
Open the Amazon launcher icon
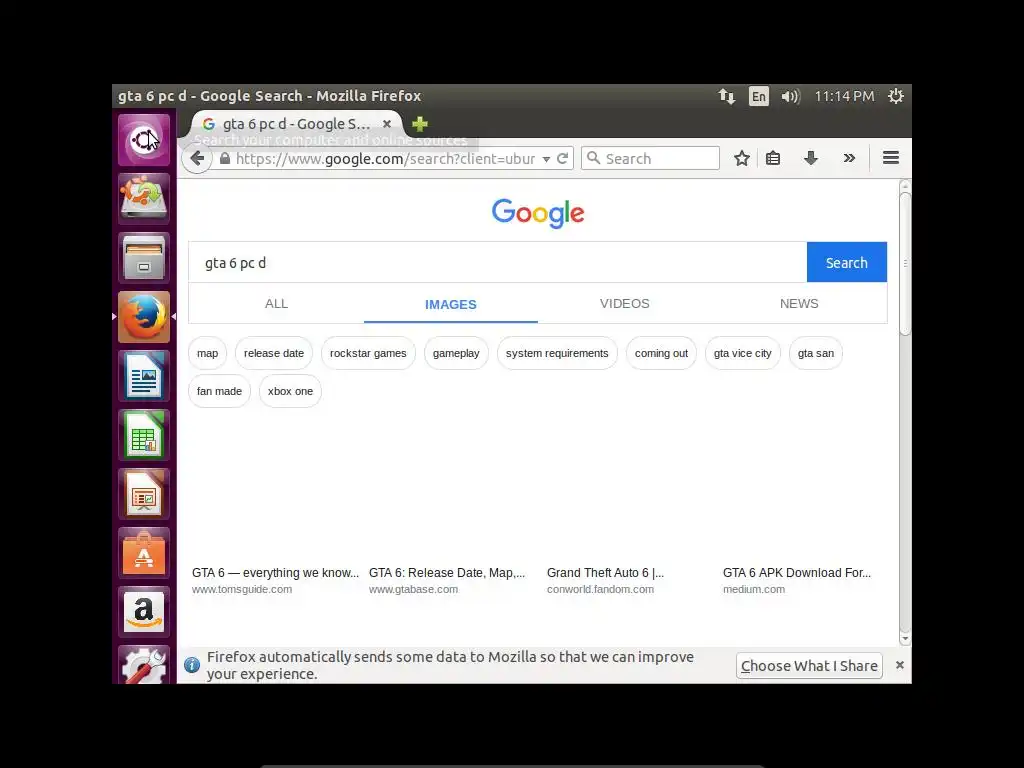point(144,612)
